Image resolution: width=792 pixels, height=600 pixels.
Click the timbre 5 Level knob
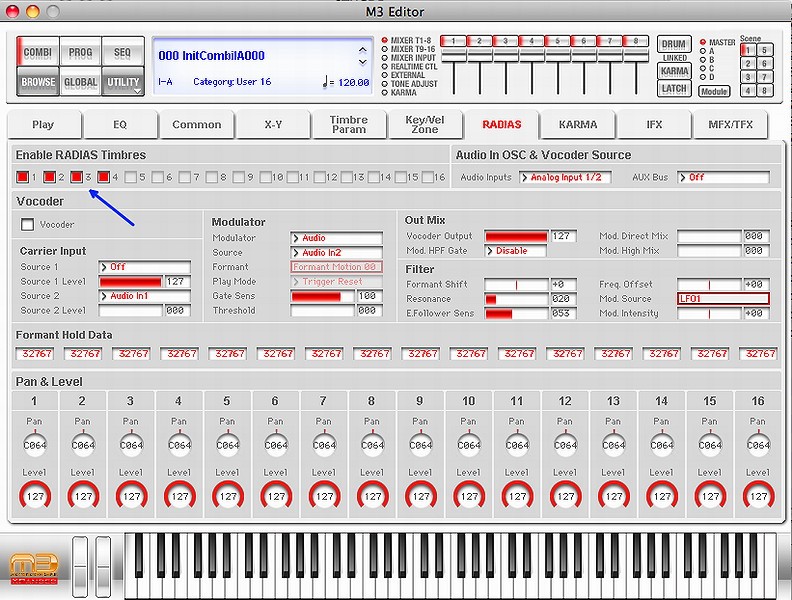click(228, 496)
